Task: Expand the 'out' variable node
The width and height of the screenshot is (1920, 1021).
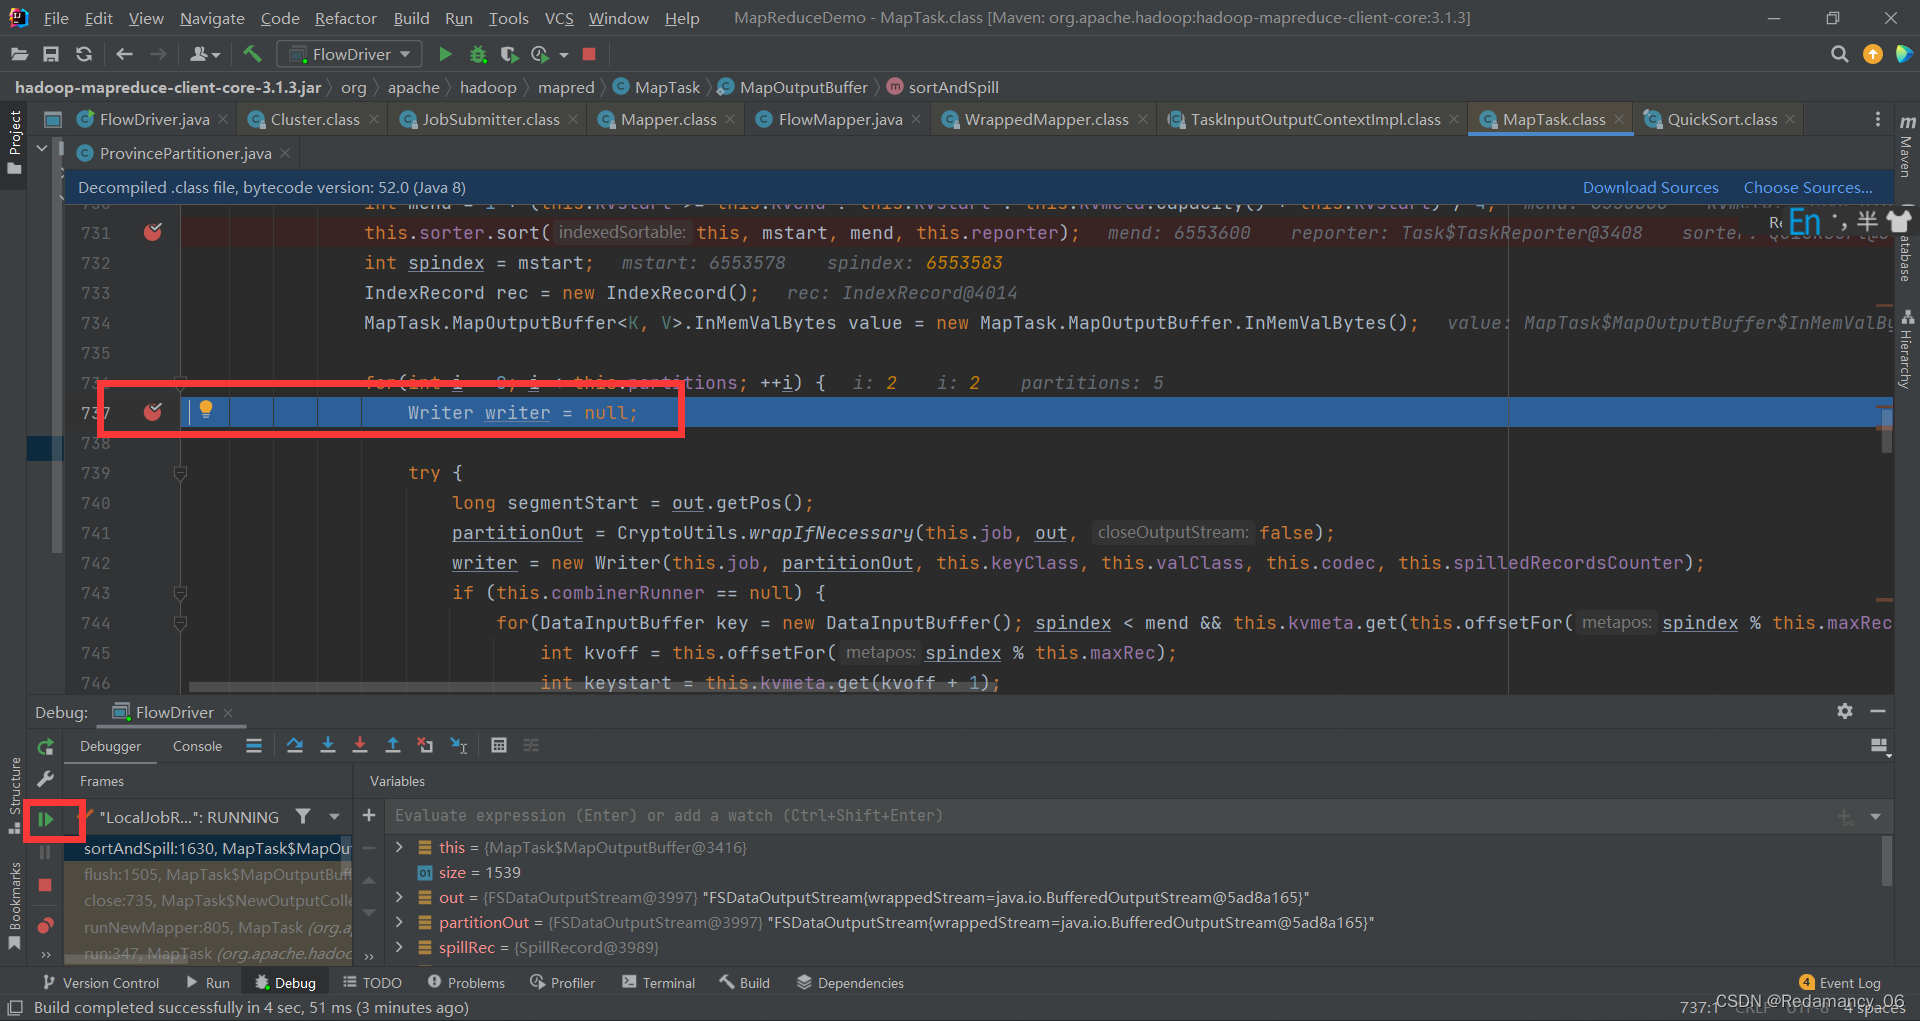Action: pyautogui.click(x=400, y=897)
